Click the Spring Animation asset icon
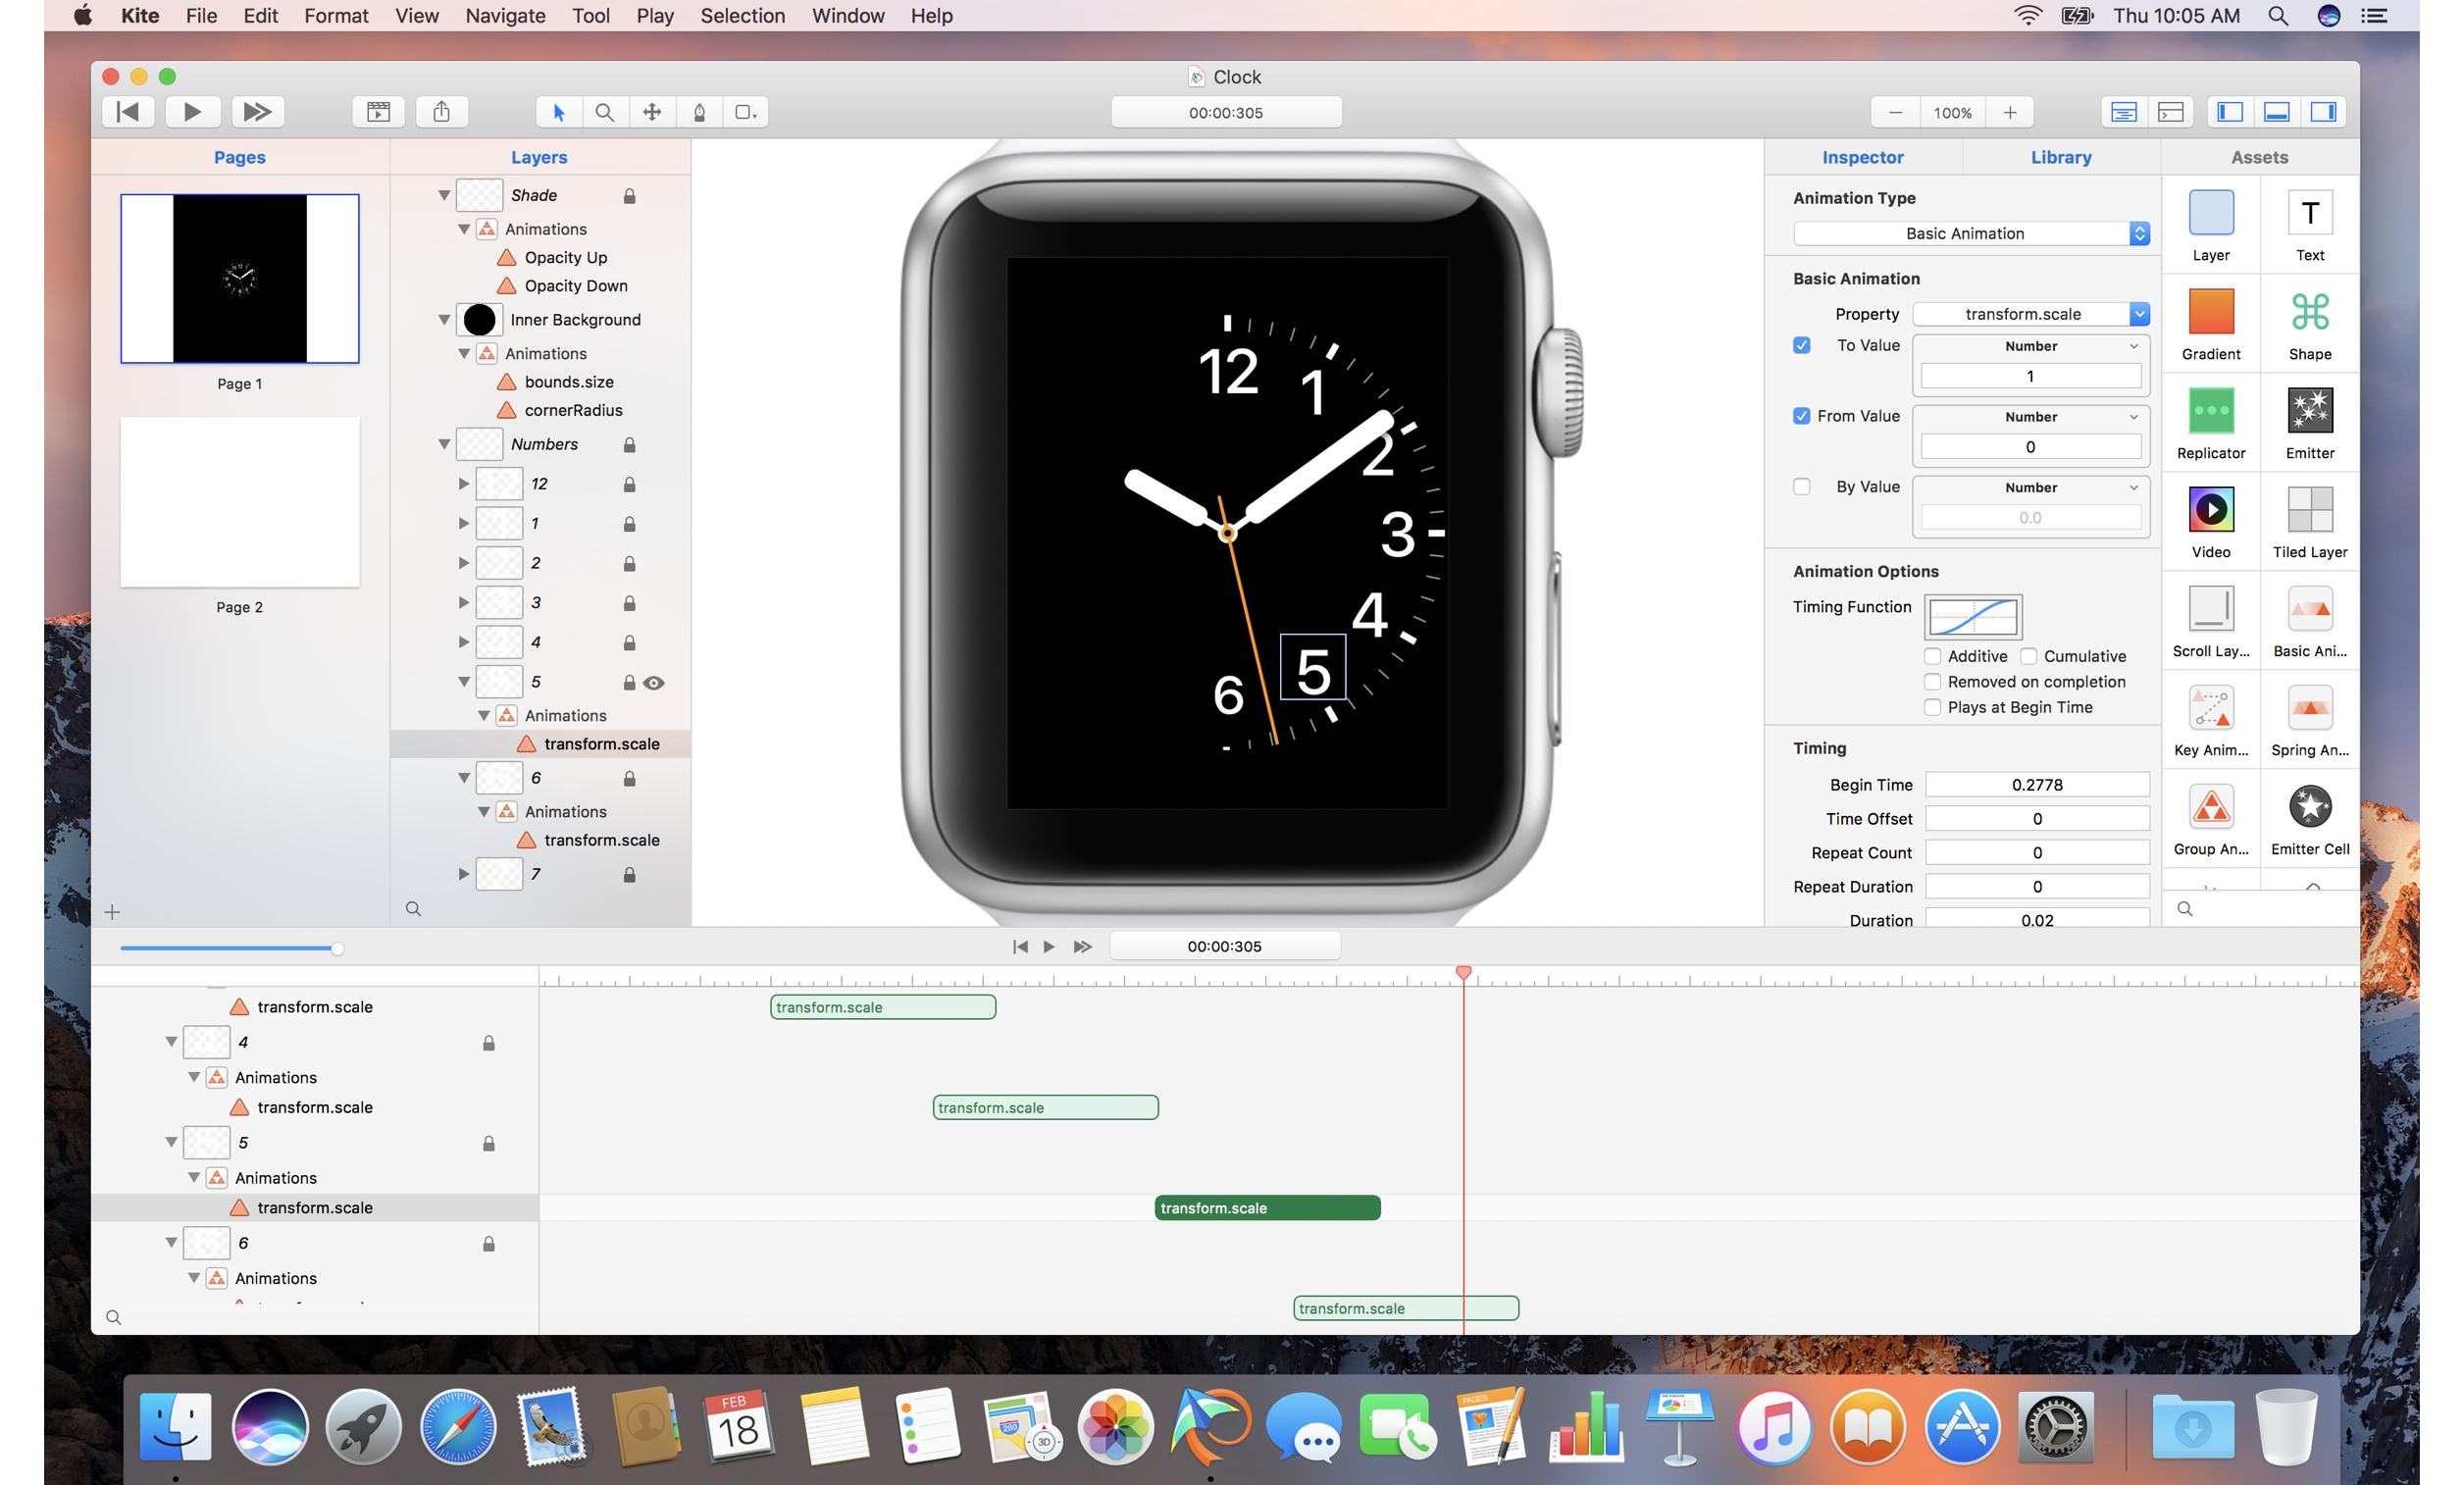Screen dimensions: 2464x1485 2309,708
